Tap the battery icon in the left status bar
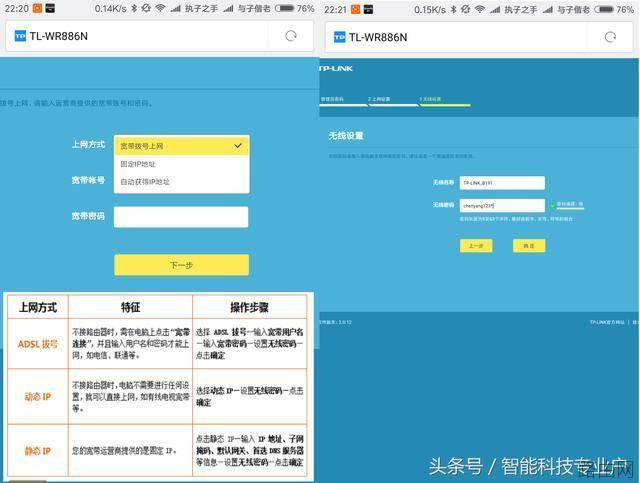The image size is (640, 483). click(x=284, y=8)
